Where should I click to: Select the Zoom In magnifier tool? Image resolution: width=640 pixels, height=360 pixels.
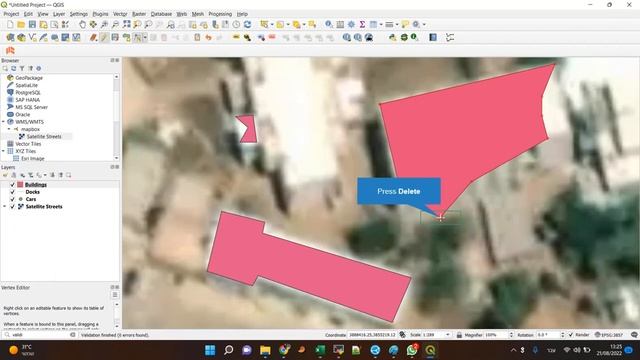pyautogui.click(x=104, y=24)
